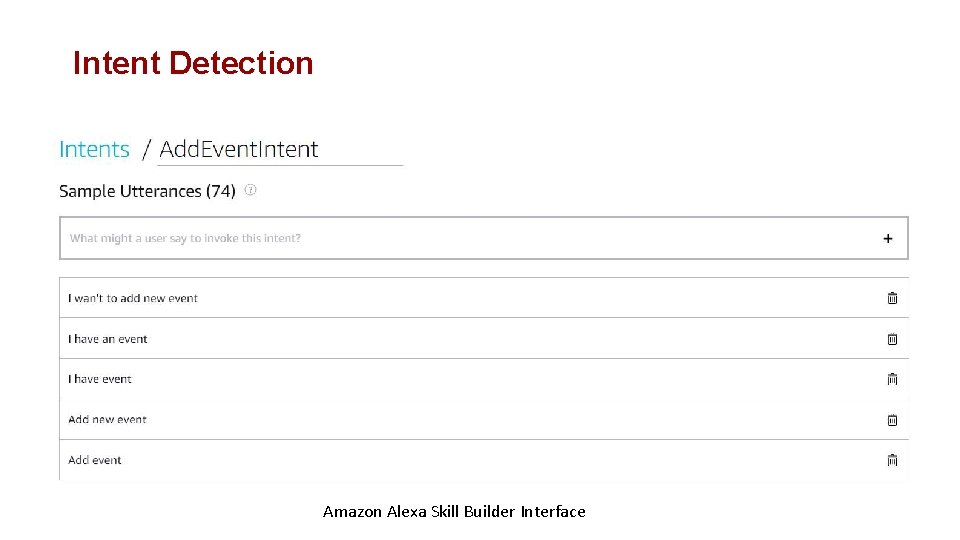This screenshot has height=540, width=960.
Task: Select the "I have an event" utterance text
Action: tap(108, 339)
